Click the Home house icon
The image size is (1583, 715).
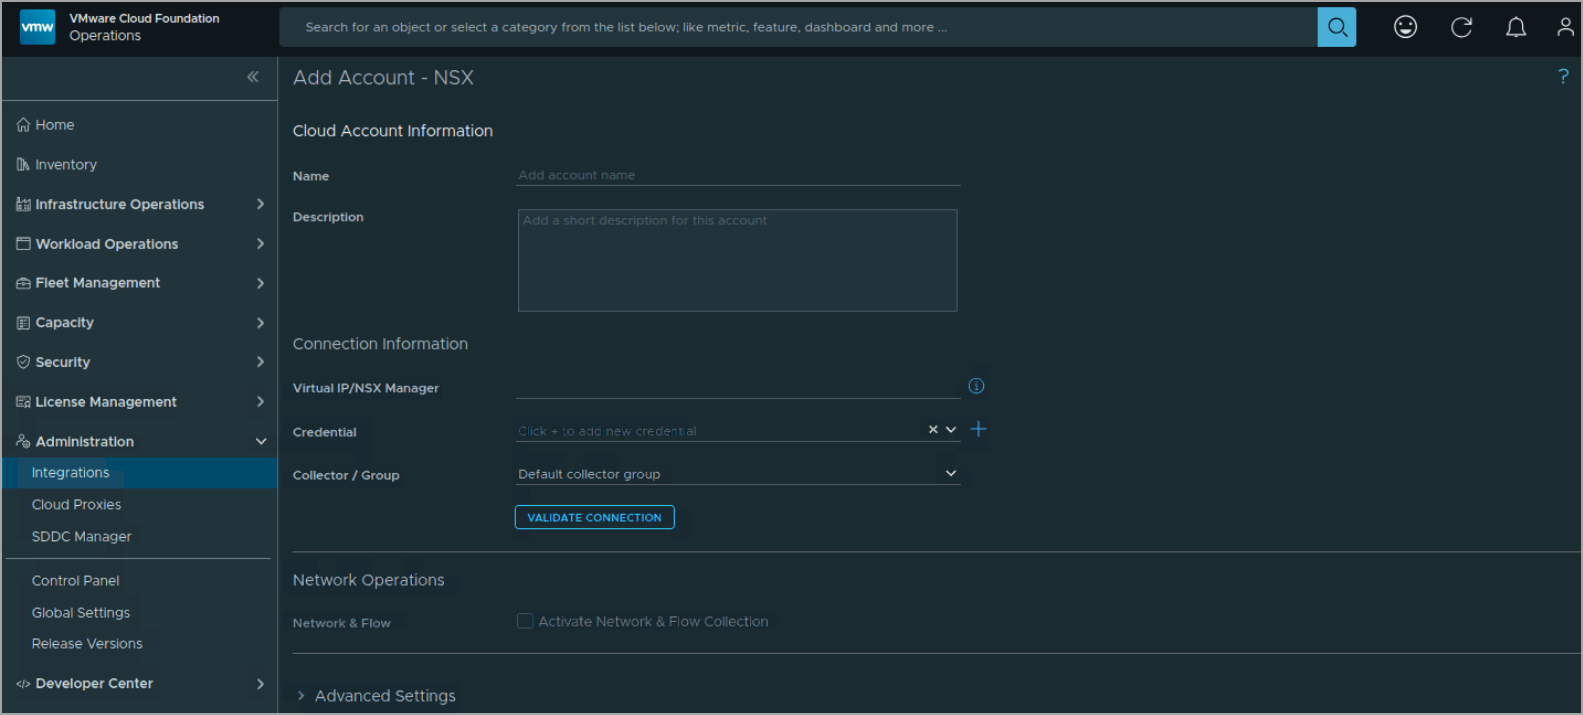click(23, 125)
